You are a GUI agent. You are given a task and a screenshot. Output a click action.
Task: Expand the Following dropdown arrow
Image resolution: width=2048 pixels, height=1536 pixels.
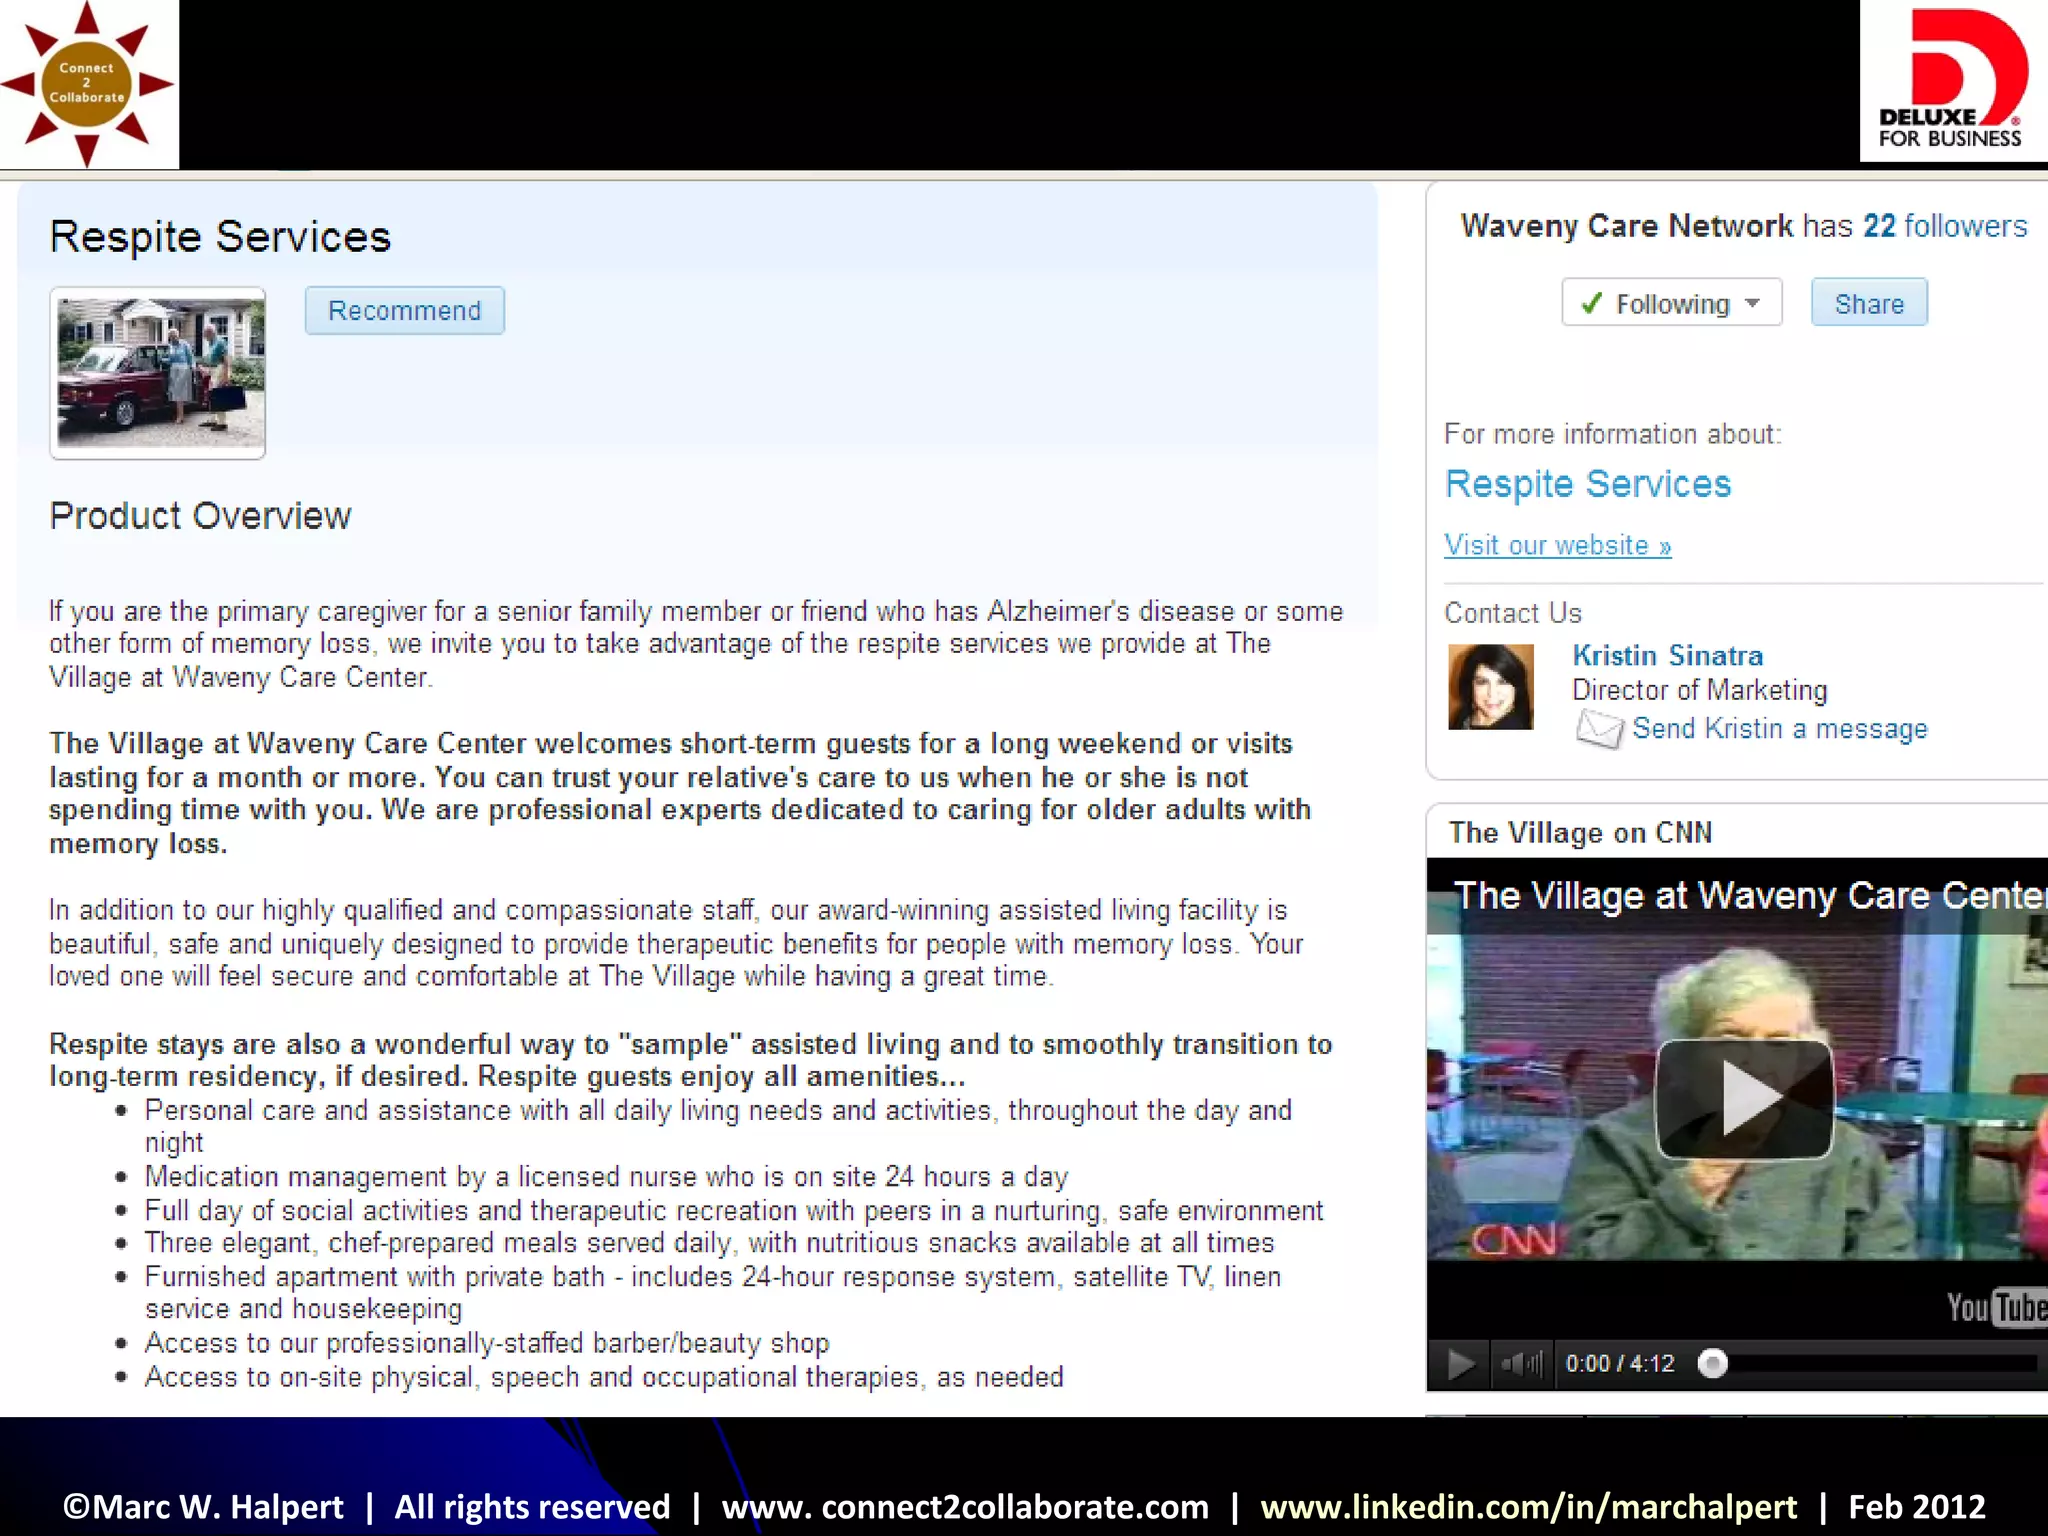1752,303
